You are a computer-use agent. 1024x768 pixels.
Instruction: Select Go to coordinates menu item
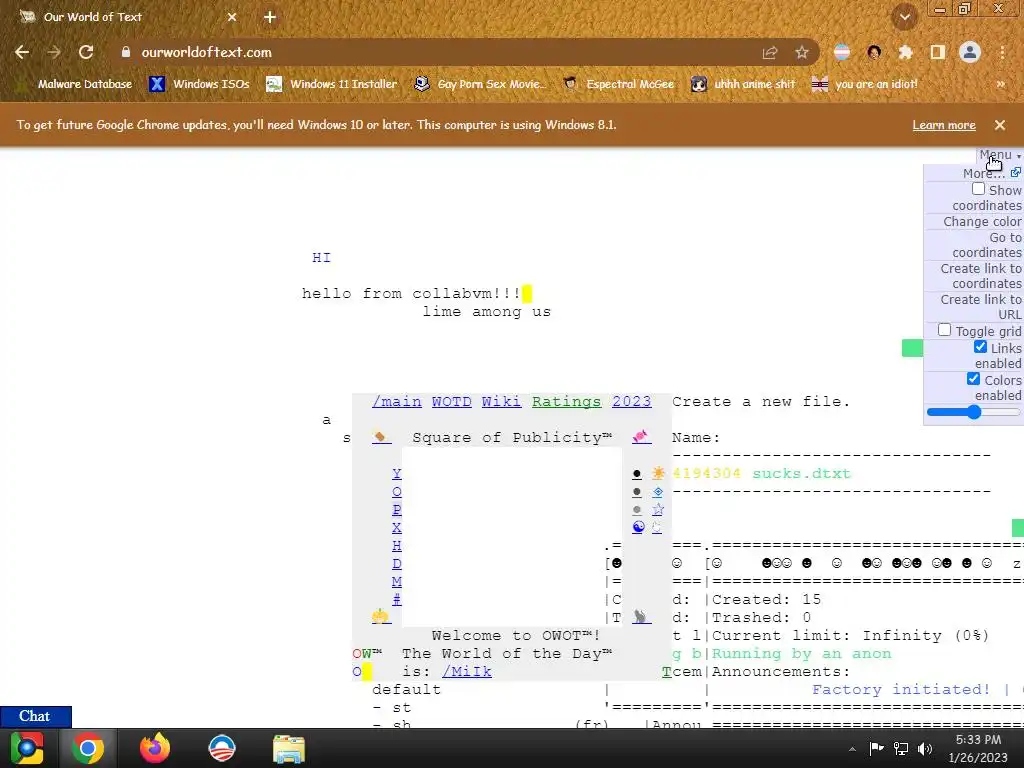click(986, 245)
